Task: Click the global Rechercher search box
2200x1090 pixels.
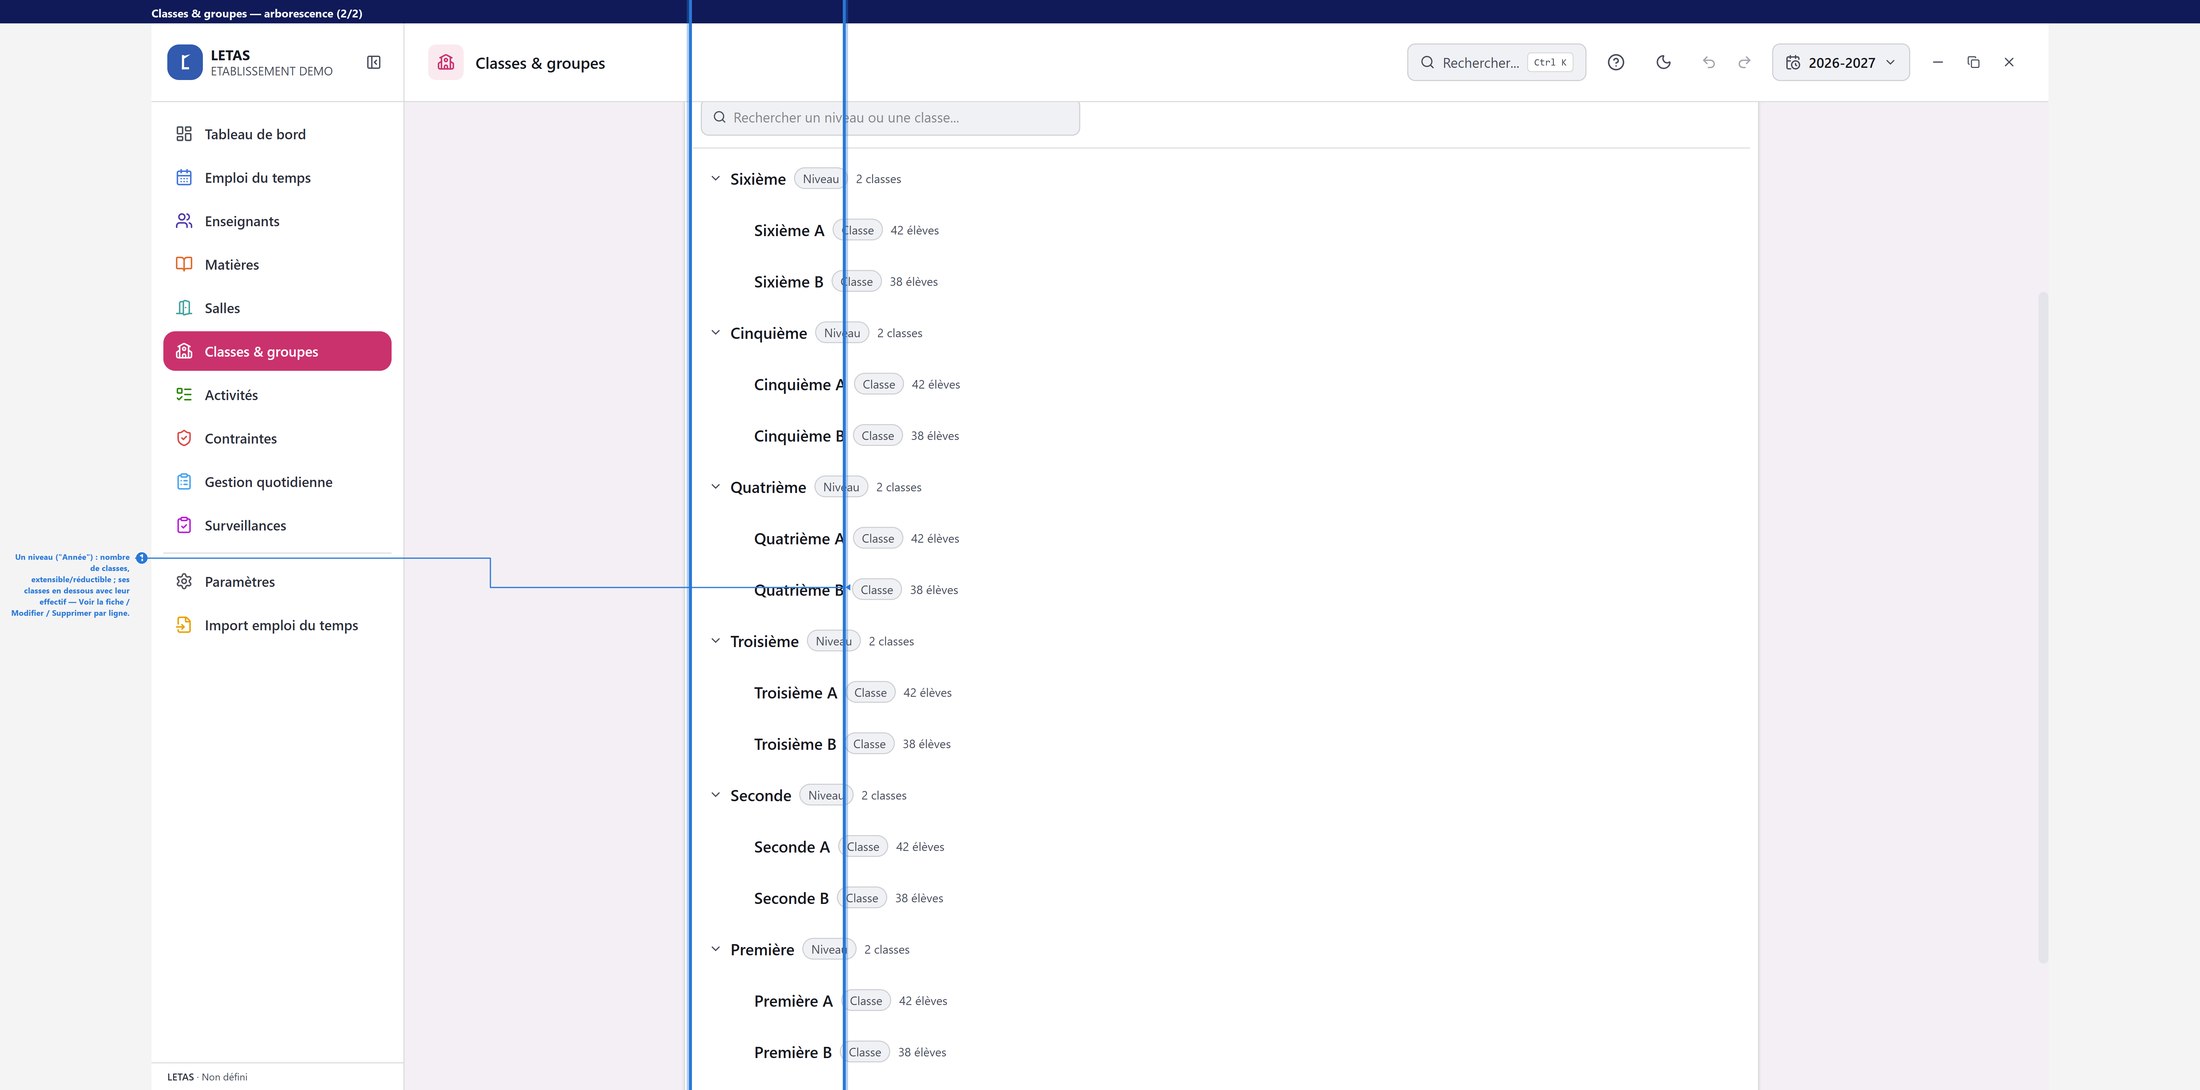Action: coord(1497,62)
